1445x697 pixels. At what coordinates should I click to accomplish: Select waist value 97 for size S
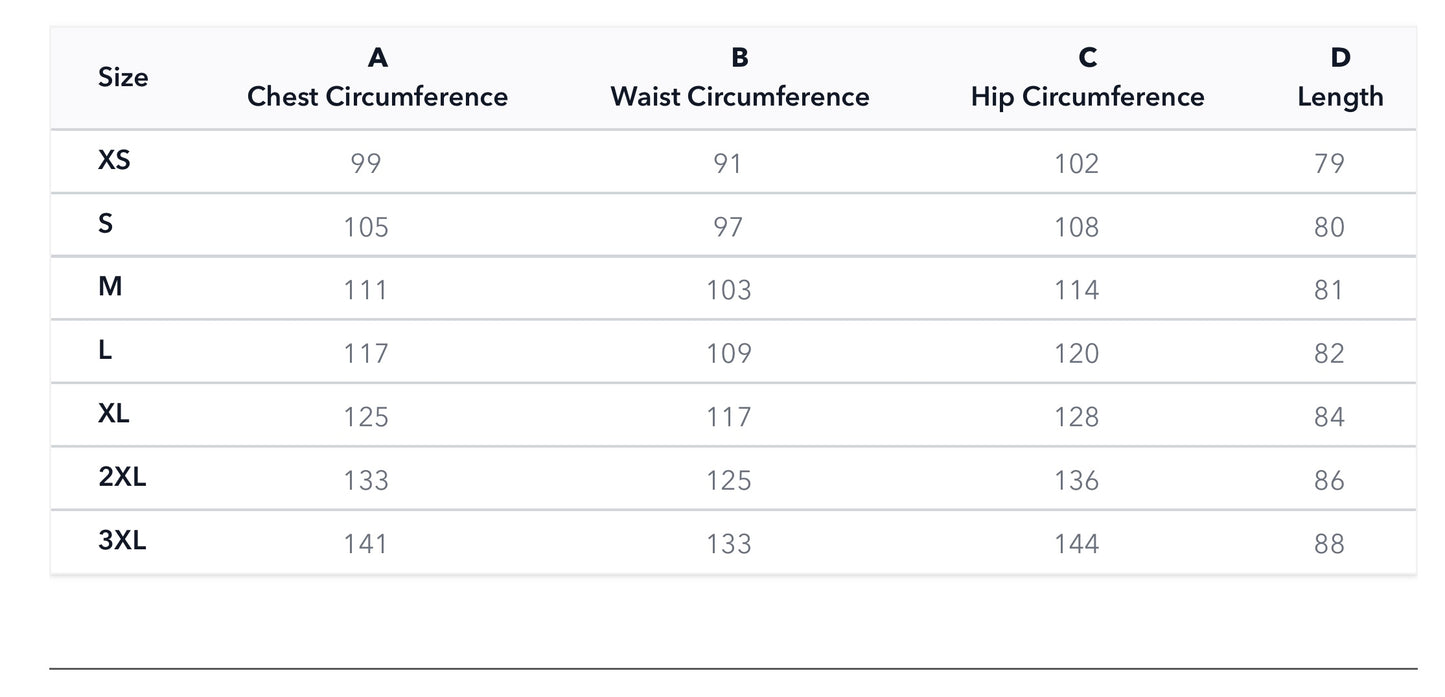(728, 227)
